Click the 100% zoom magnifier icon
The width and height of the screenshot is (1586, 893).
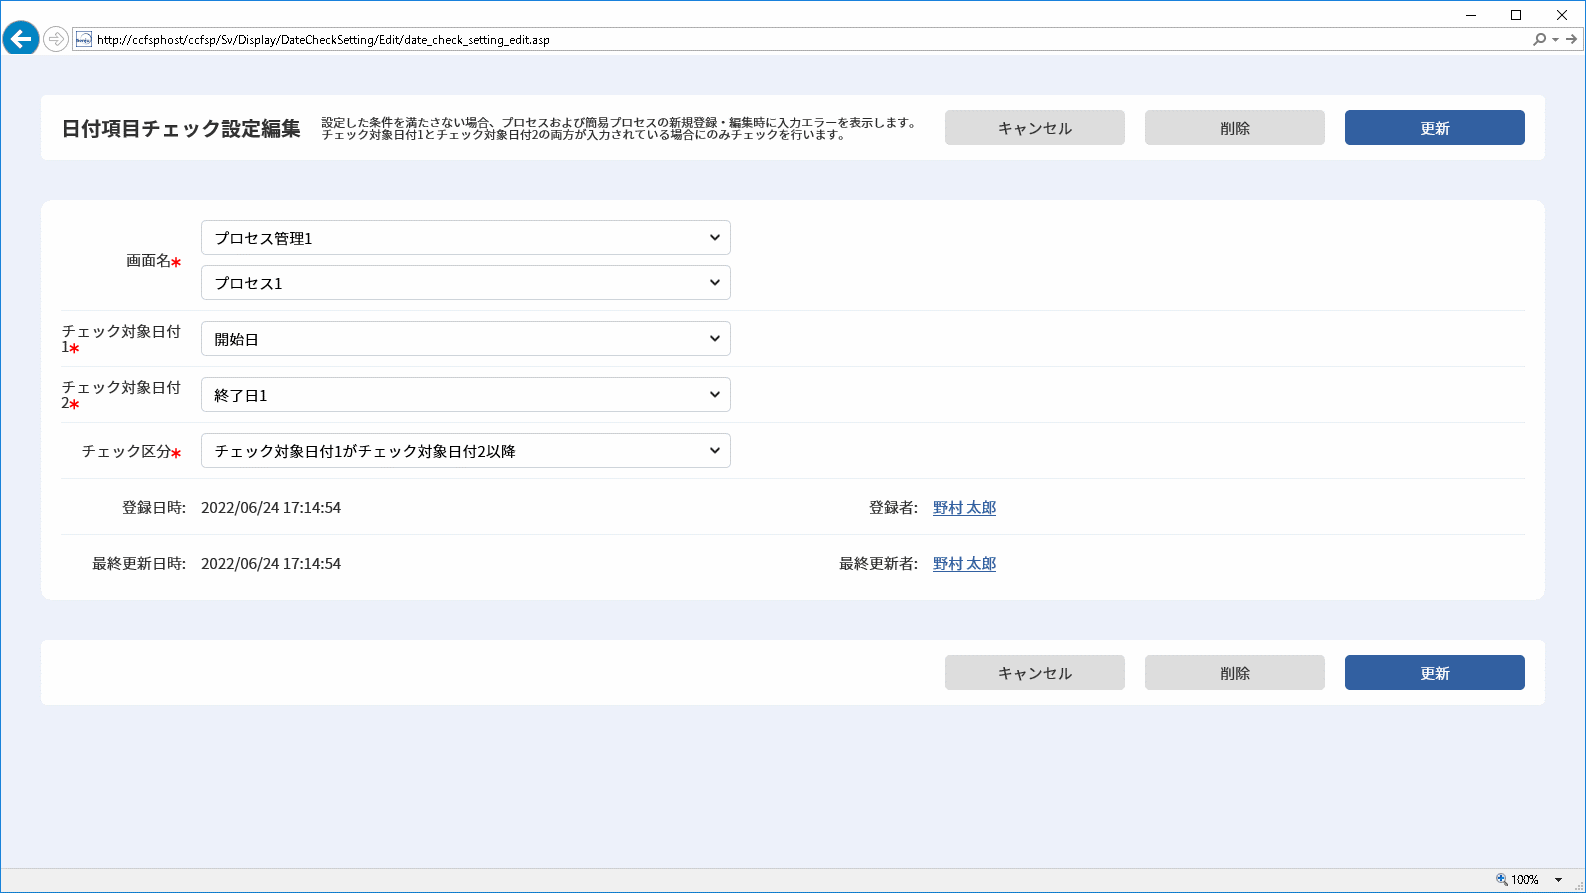(x=1501, y=880)
